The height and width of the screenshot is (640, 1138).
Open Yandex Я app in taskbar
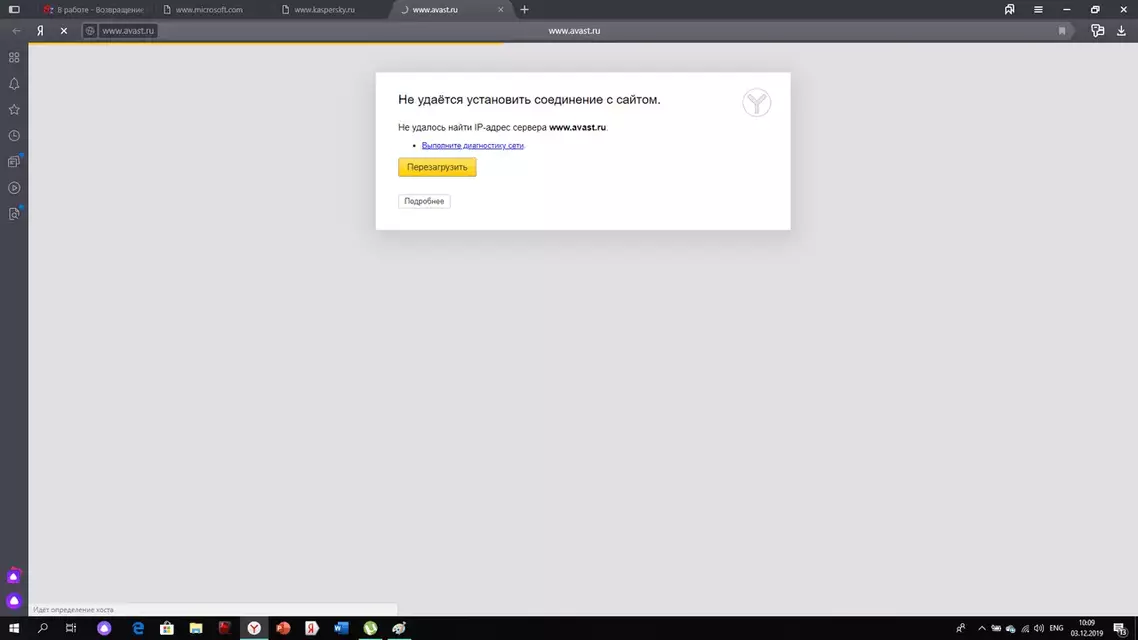click(x=312, y=628)
